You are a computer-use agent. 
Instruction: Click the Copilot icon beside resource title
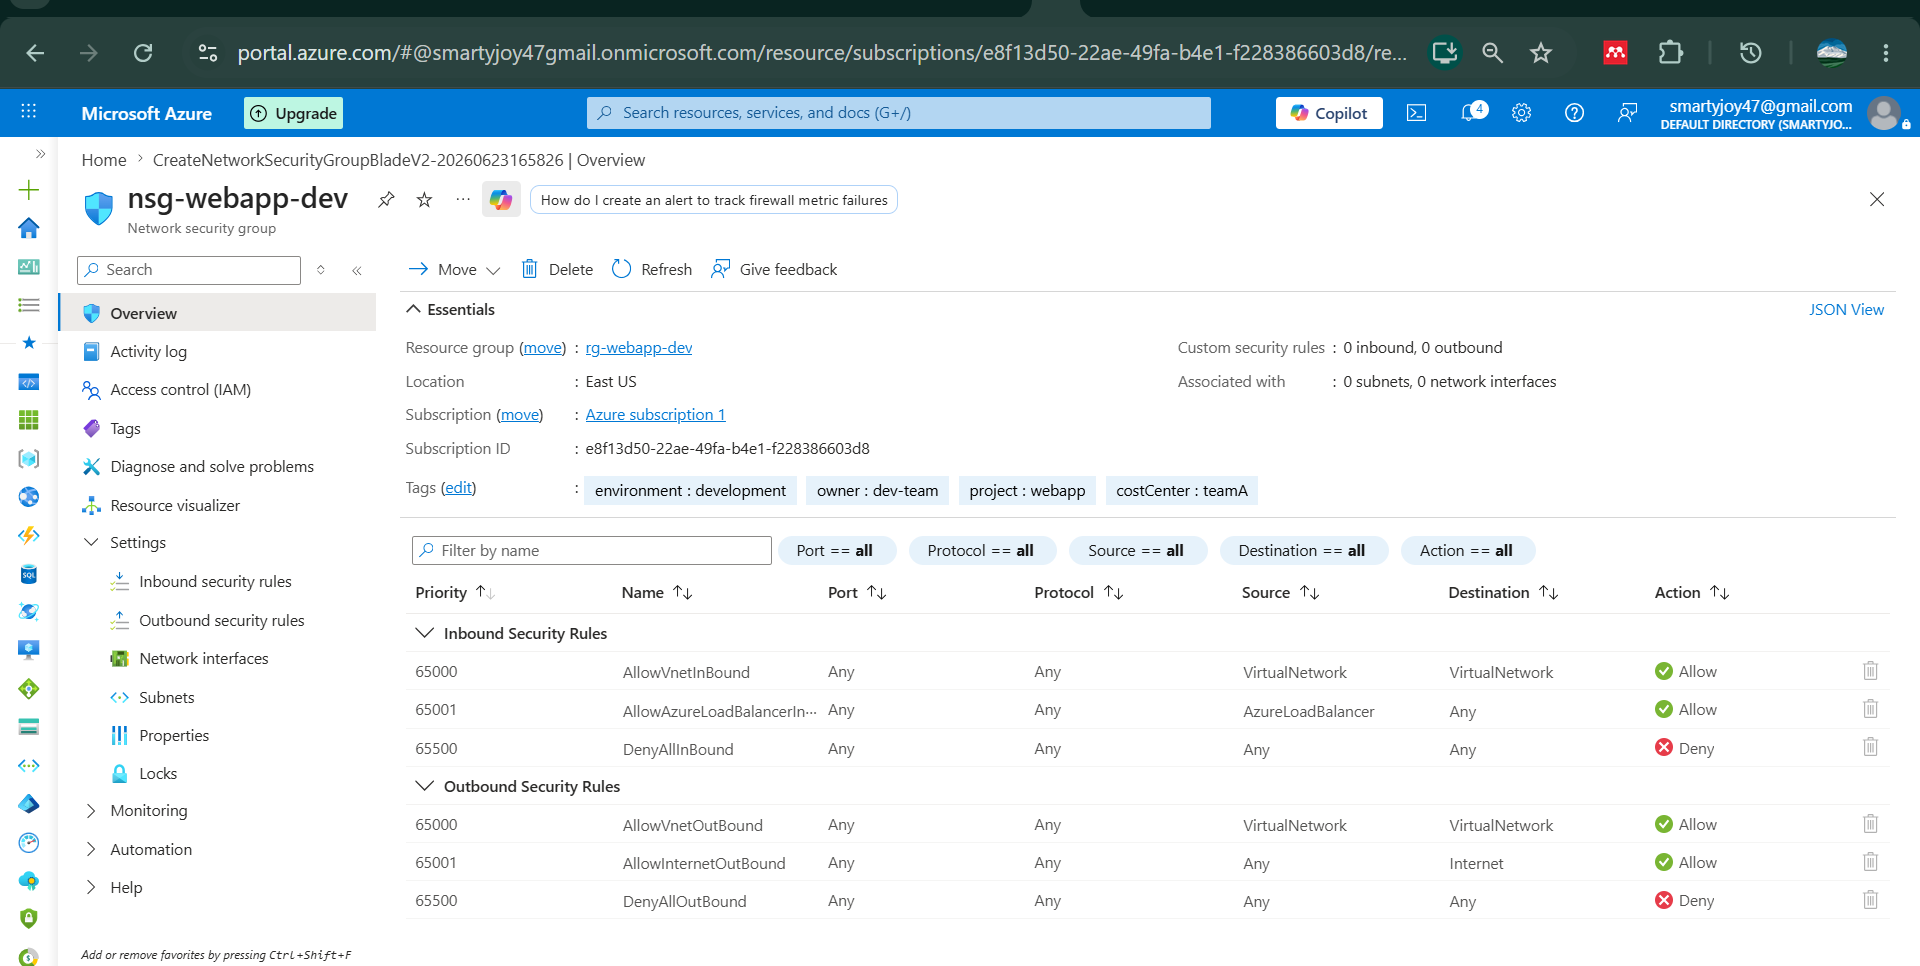[501, 200]
